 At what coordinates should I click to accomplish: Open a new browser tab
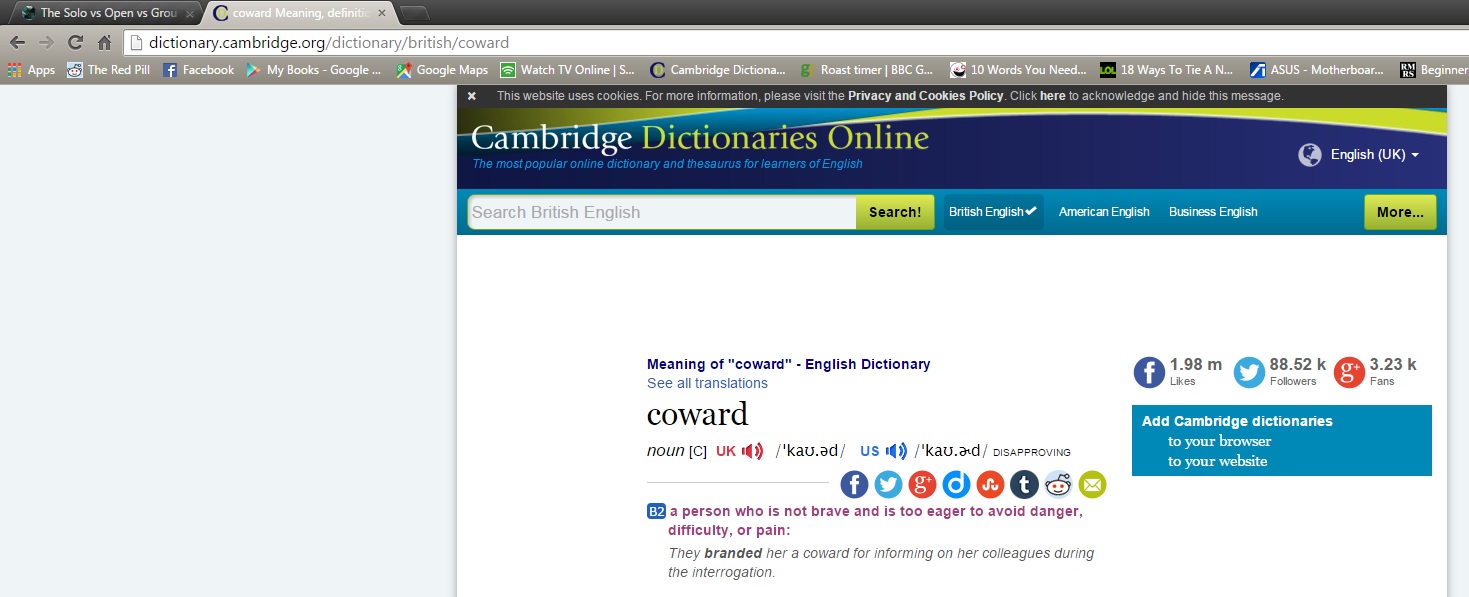(x=414, y=13)
